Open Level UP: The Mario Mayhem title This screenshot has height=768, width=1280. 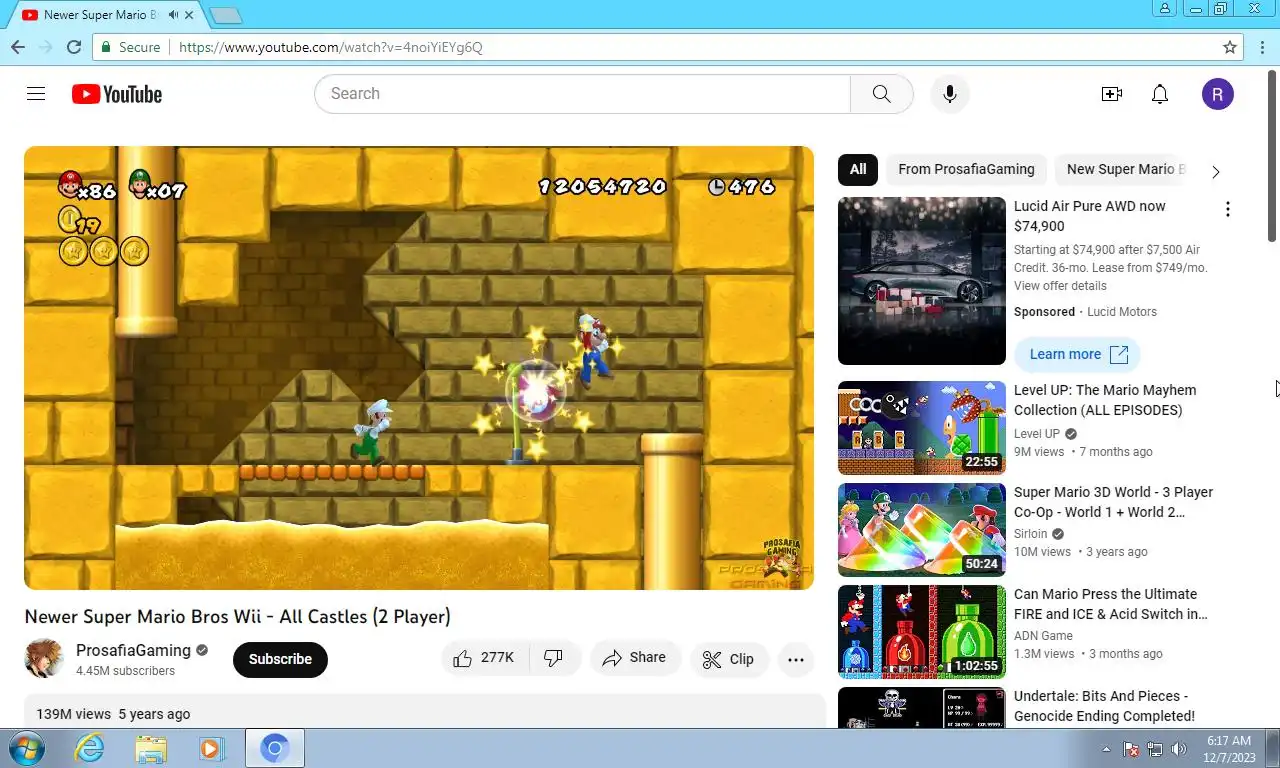[1105, 400]
